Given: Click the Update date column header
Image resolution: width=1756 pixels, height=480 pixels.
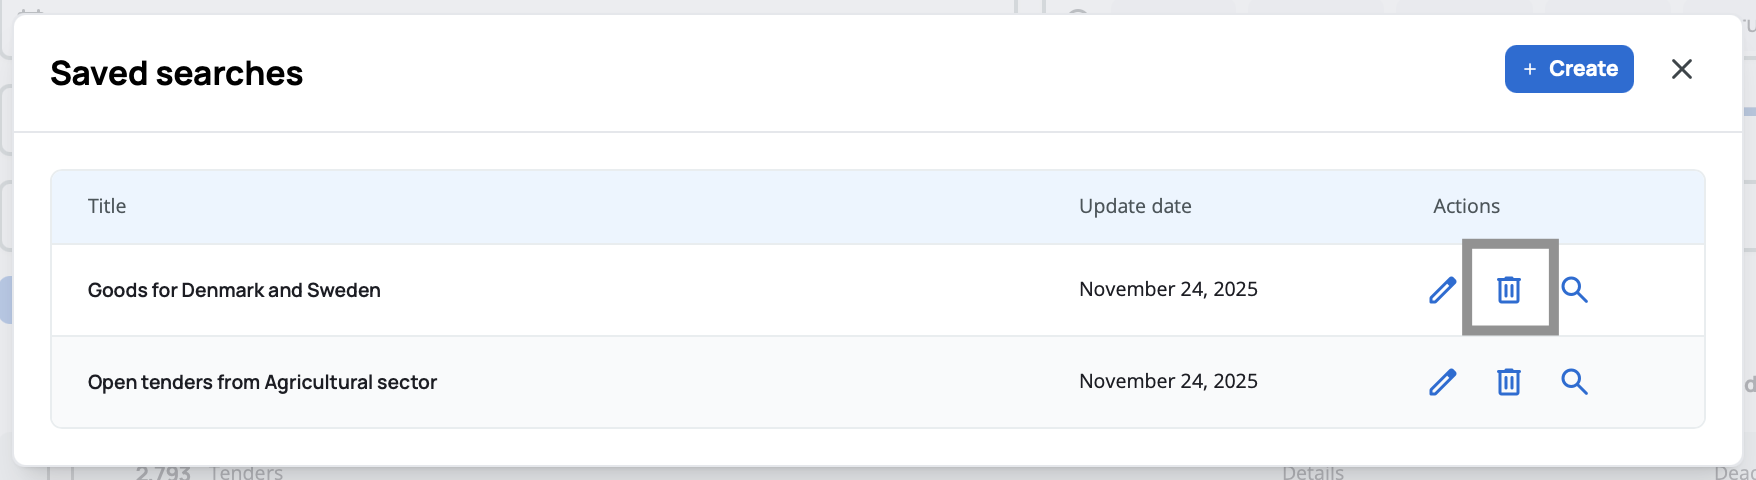Looking at the screenshot, I should 1135,206.
